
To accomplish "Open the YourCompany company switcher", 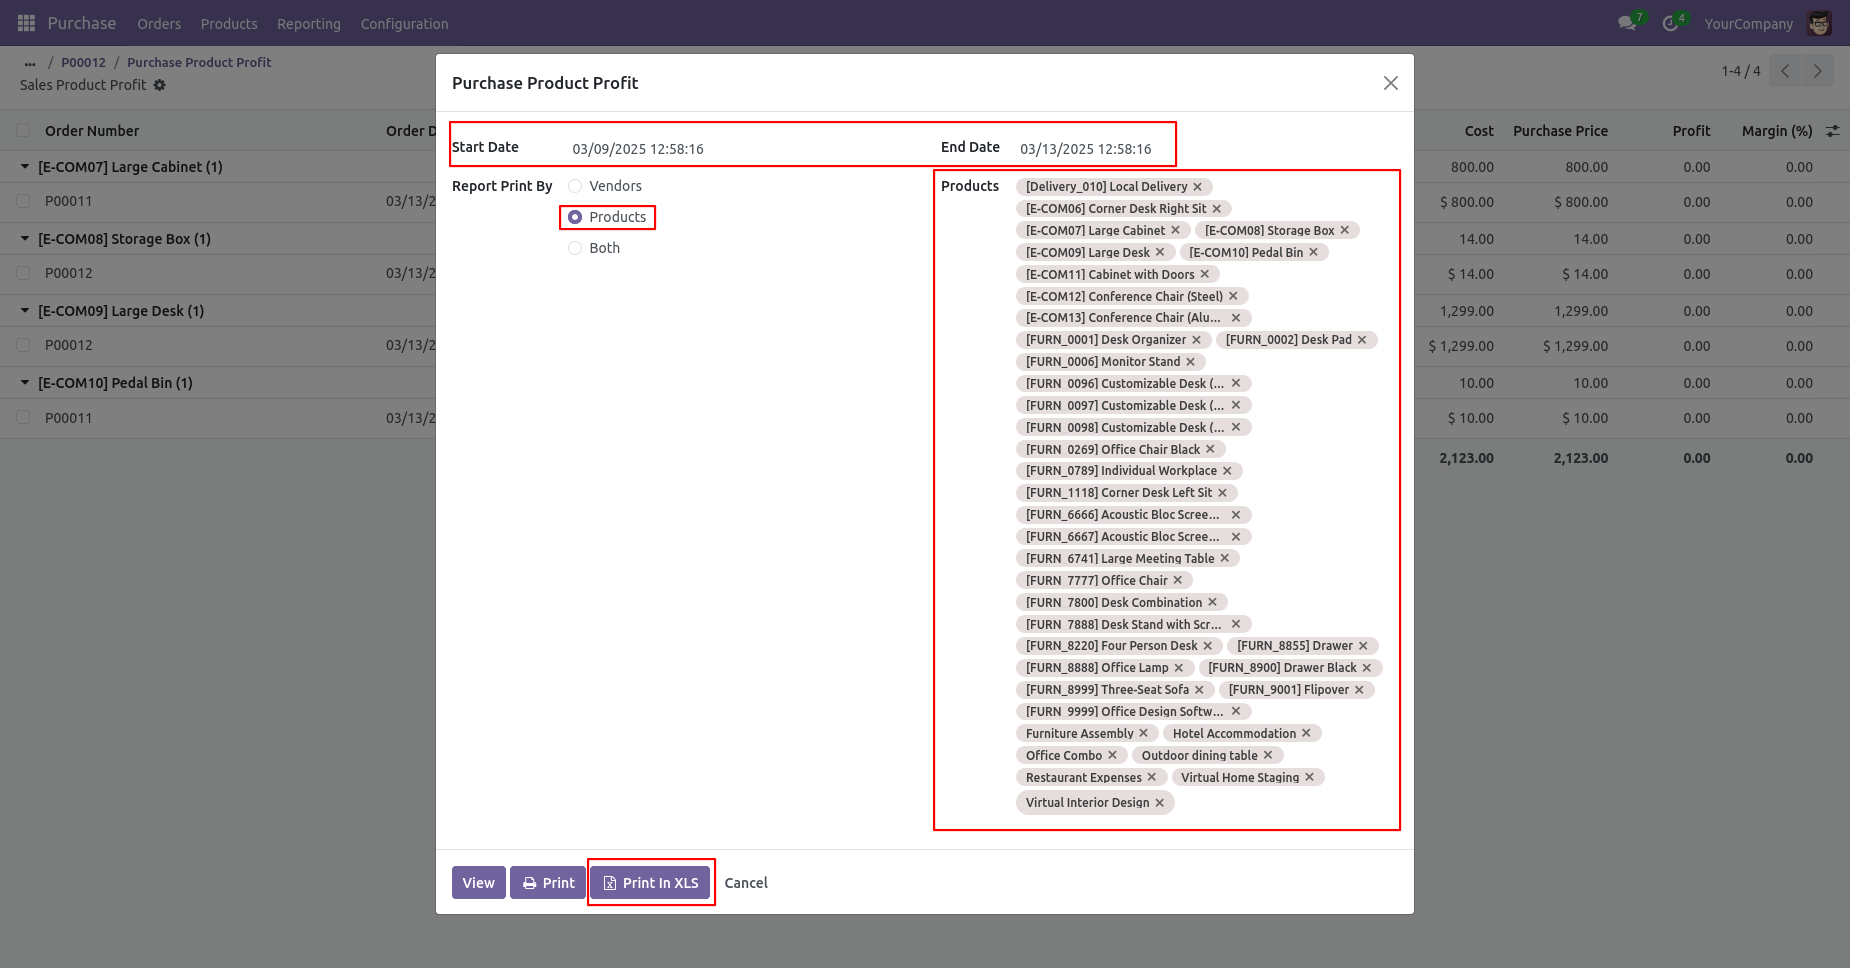I will pos(1748,24).
